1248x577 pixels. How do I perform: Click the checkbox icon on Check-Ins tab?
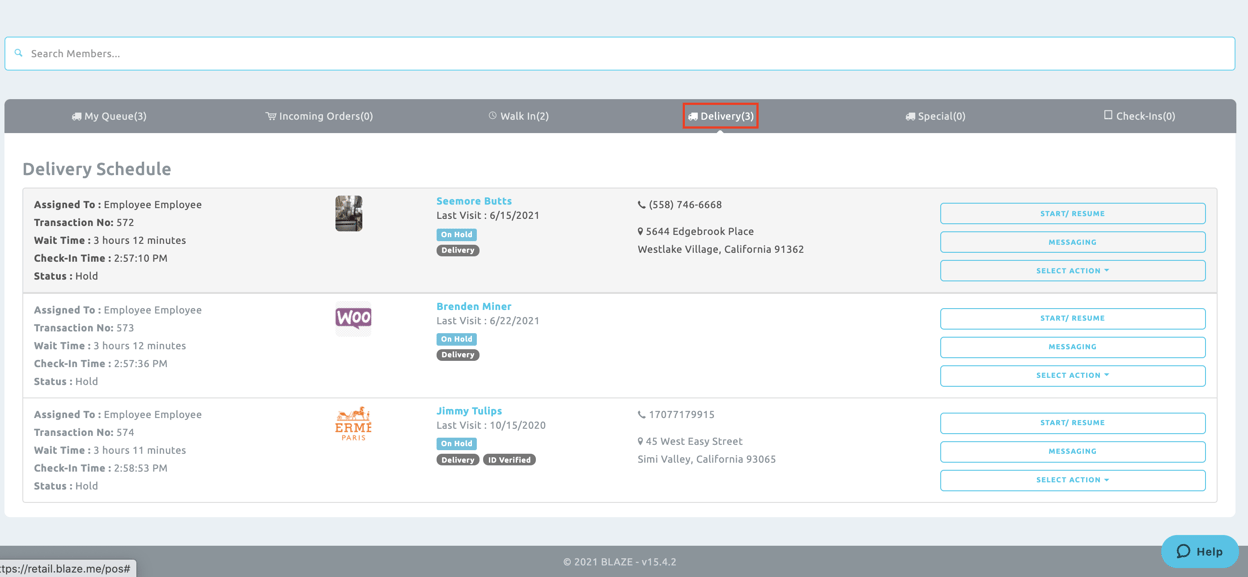point(1108,115)
